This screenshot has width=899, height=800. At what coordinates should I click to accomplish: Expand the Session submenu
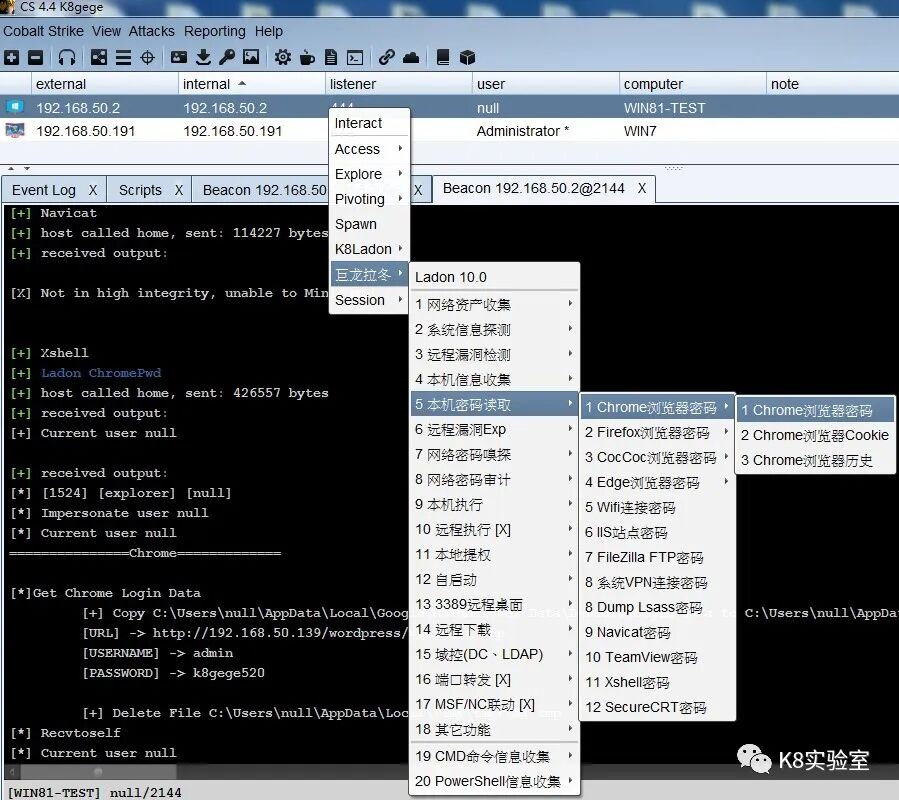click(369, 300)
